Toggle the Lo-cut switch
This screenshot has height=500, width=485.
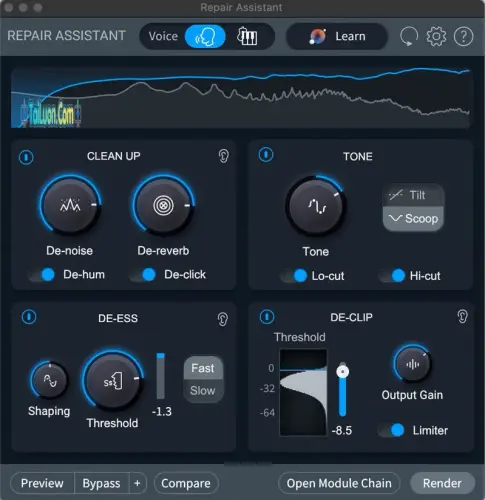click(294, 276)
